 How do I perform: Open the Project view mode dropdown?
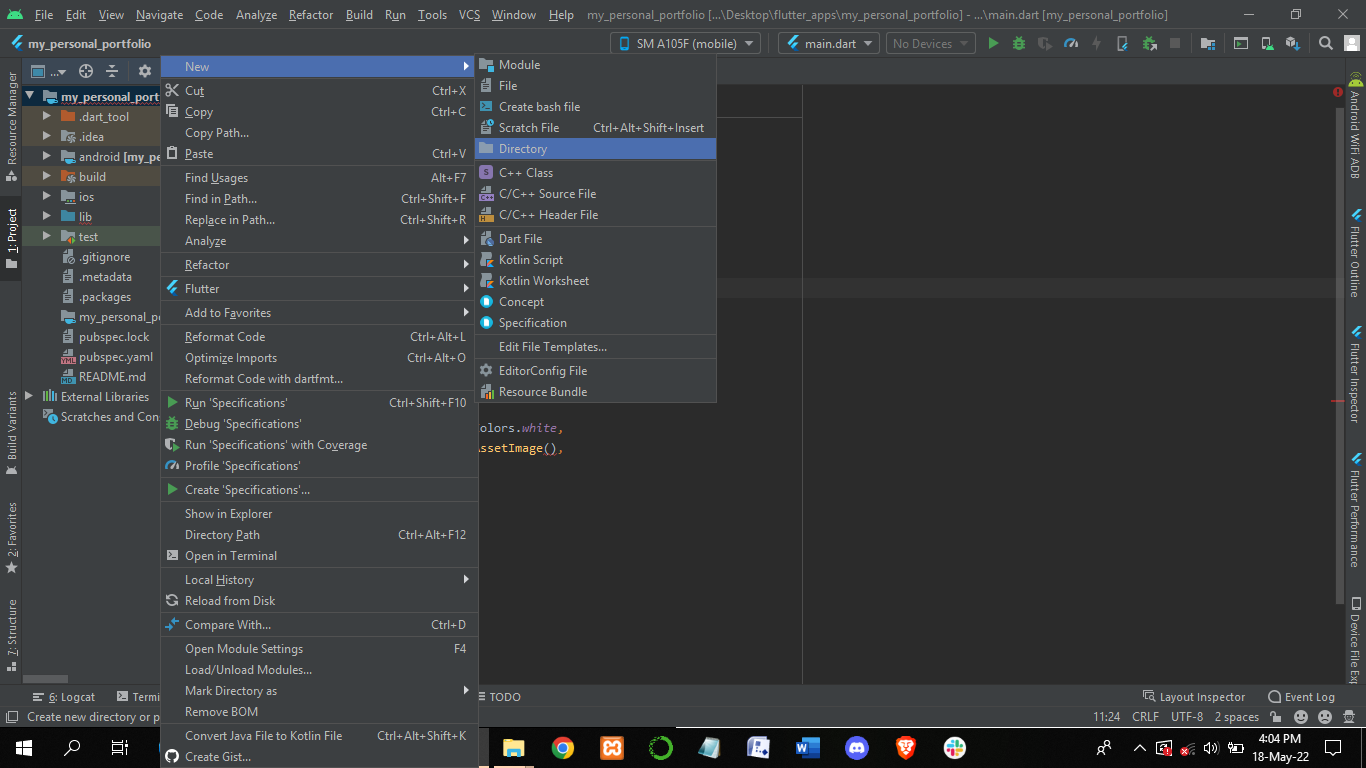point(48,71)
